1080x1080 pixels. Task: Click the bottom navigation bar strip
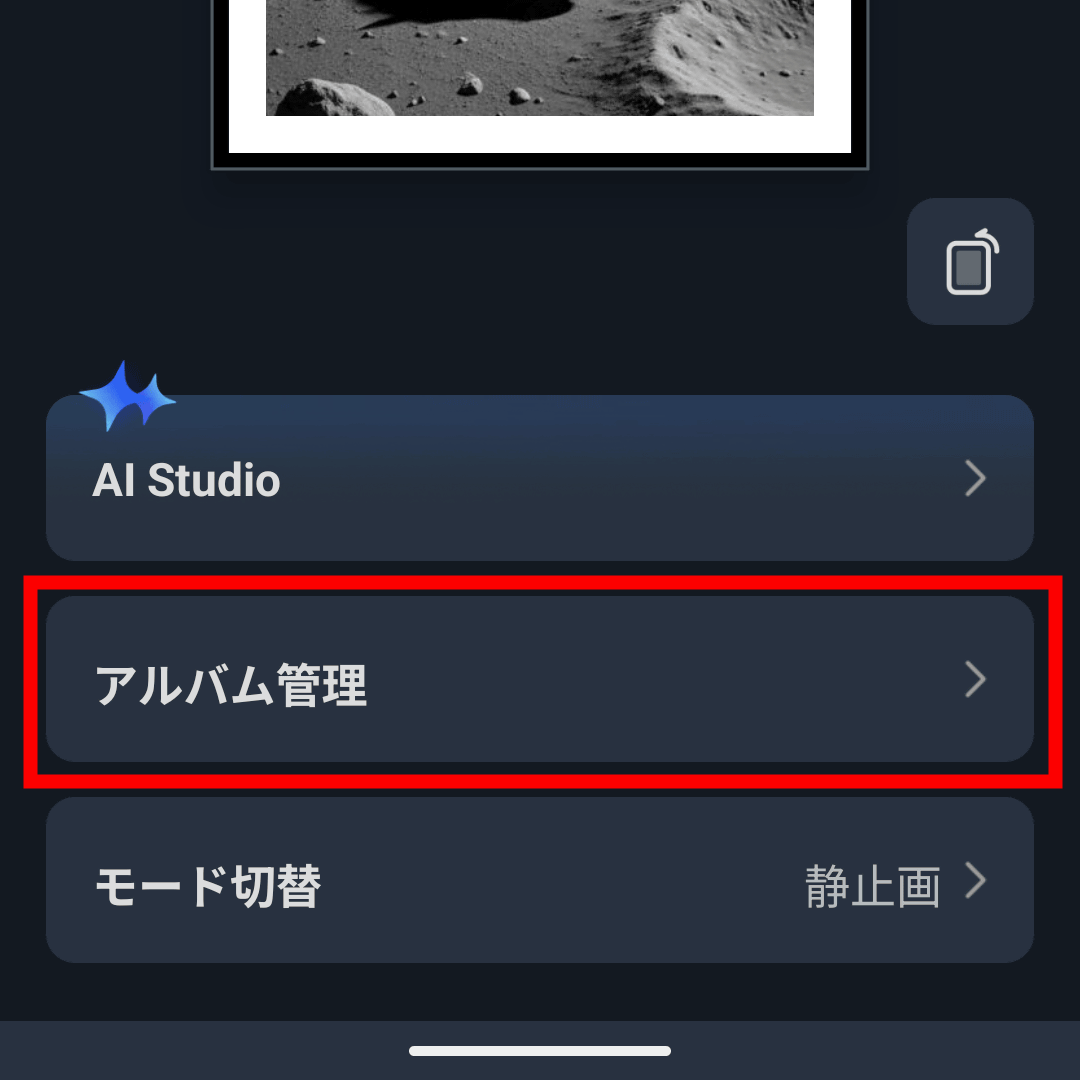click(x=539, y=1050)
